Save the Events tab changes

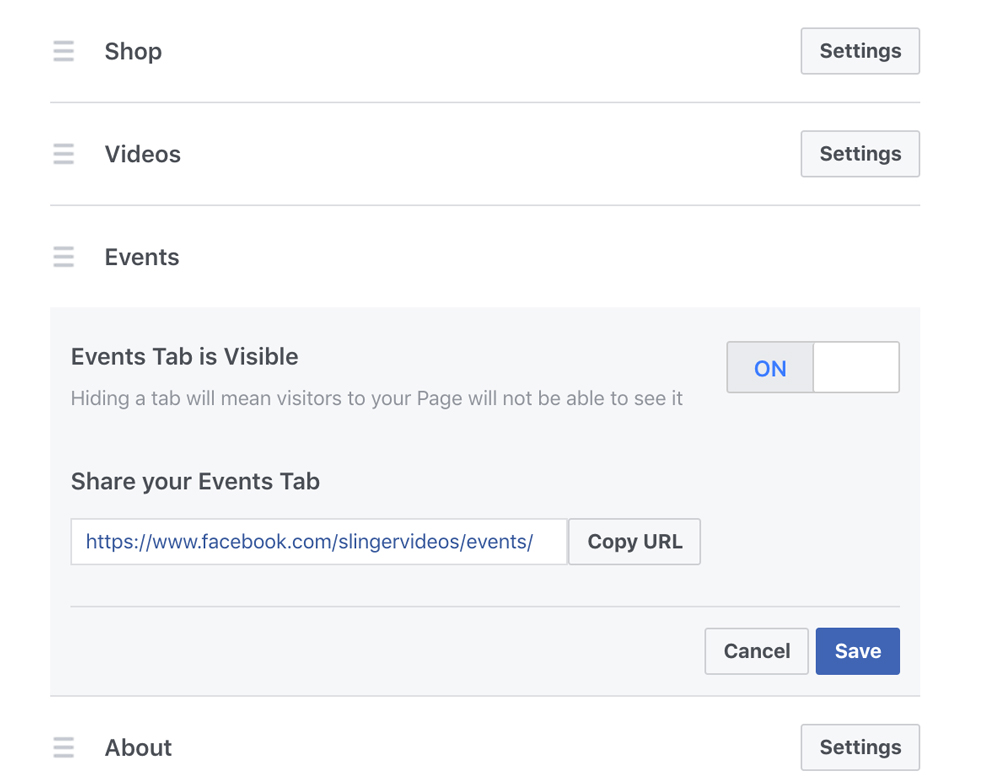[857, 651]
